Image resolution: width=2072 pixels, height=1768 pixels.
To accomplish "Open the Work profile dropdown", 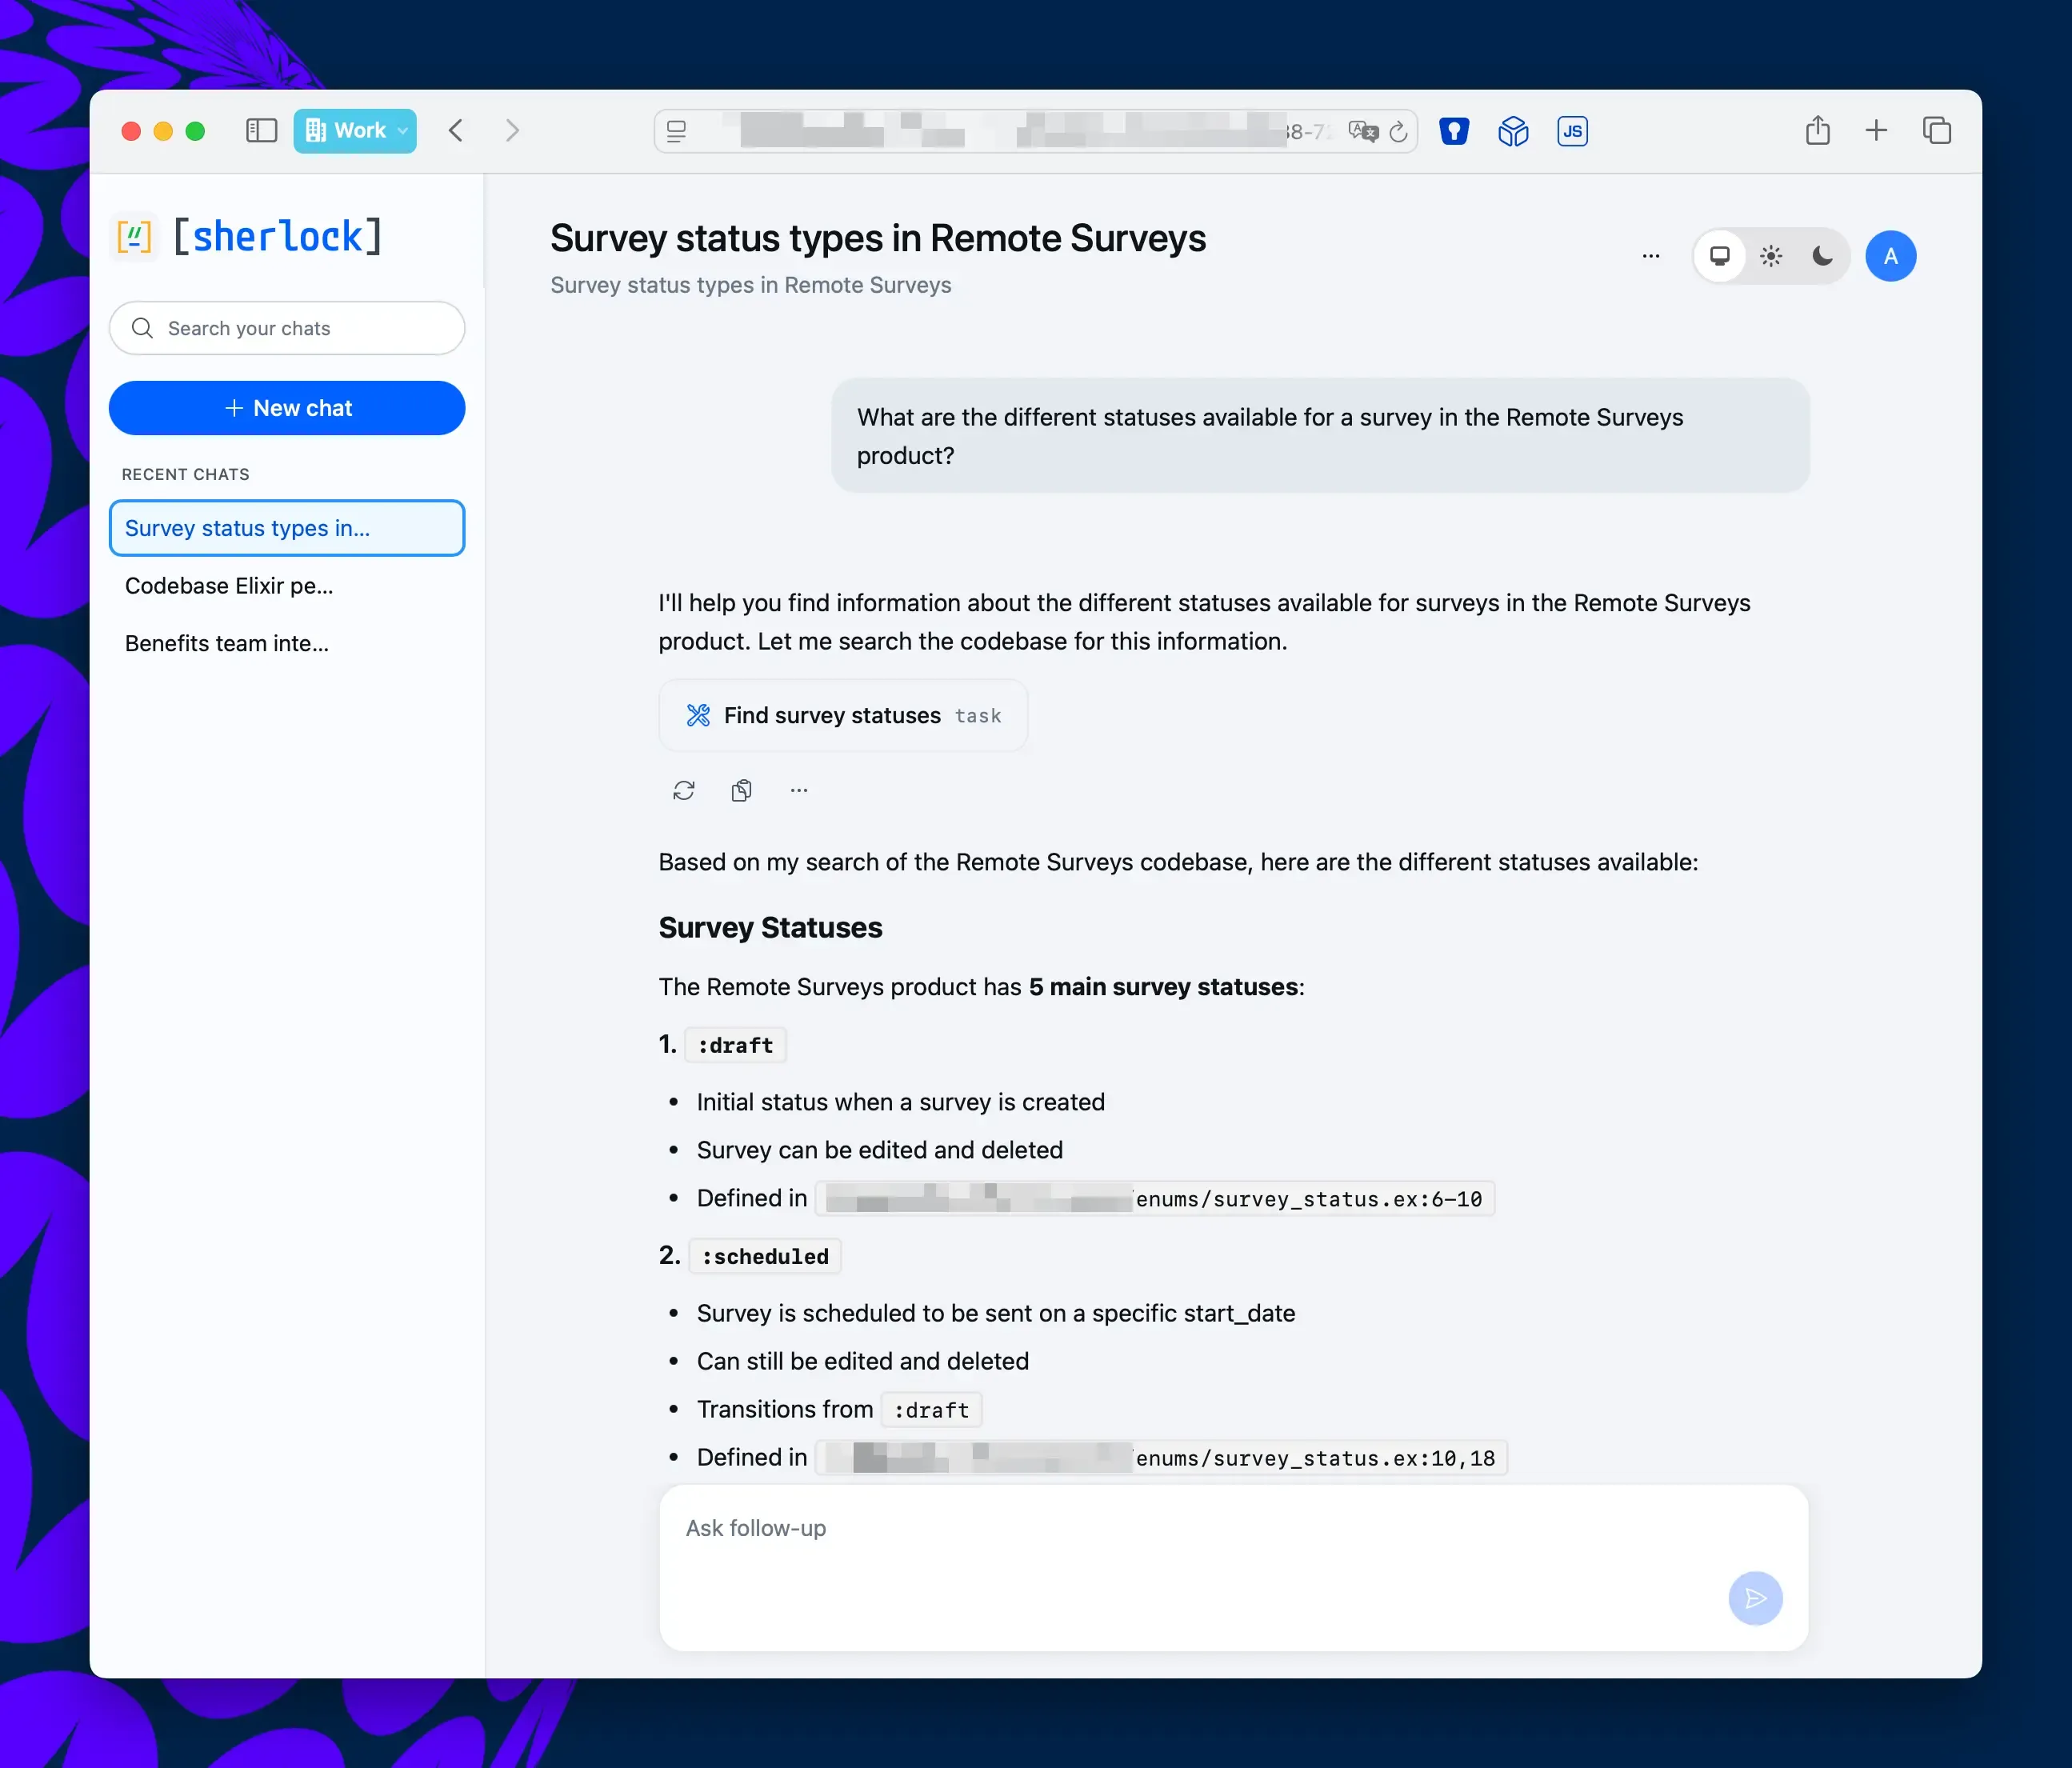I will [355, 130].
